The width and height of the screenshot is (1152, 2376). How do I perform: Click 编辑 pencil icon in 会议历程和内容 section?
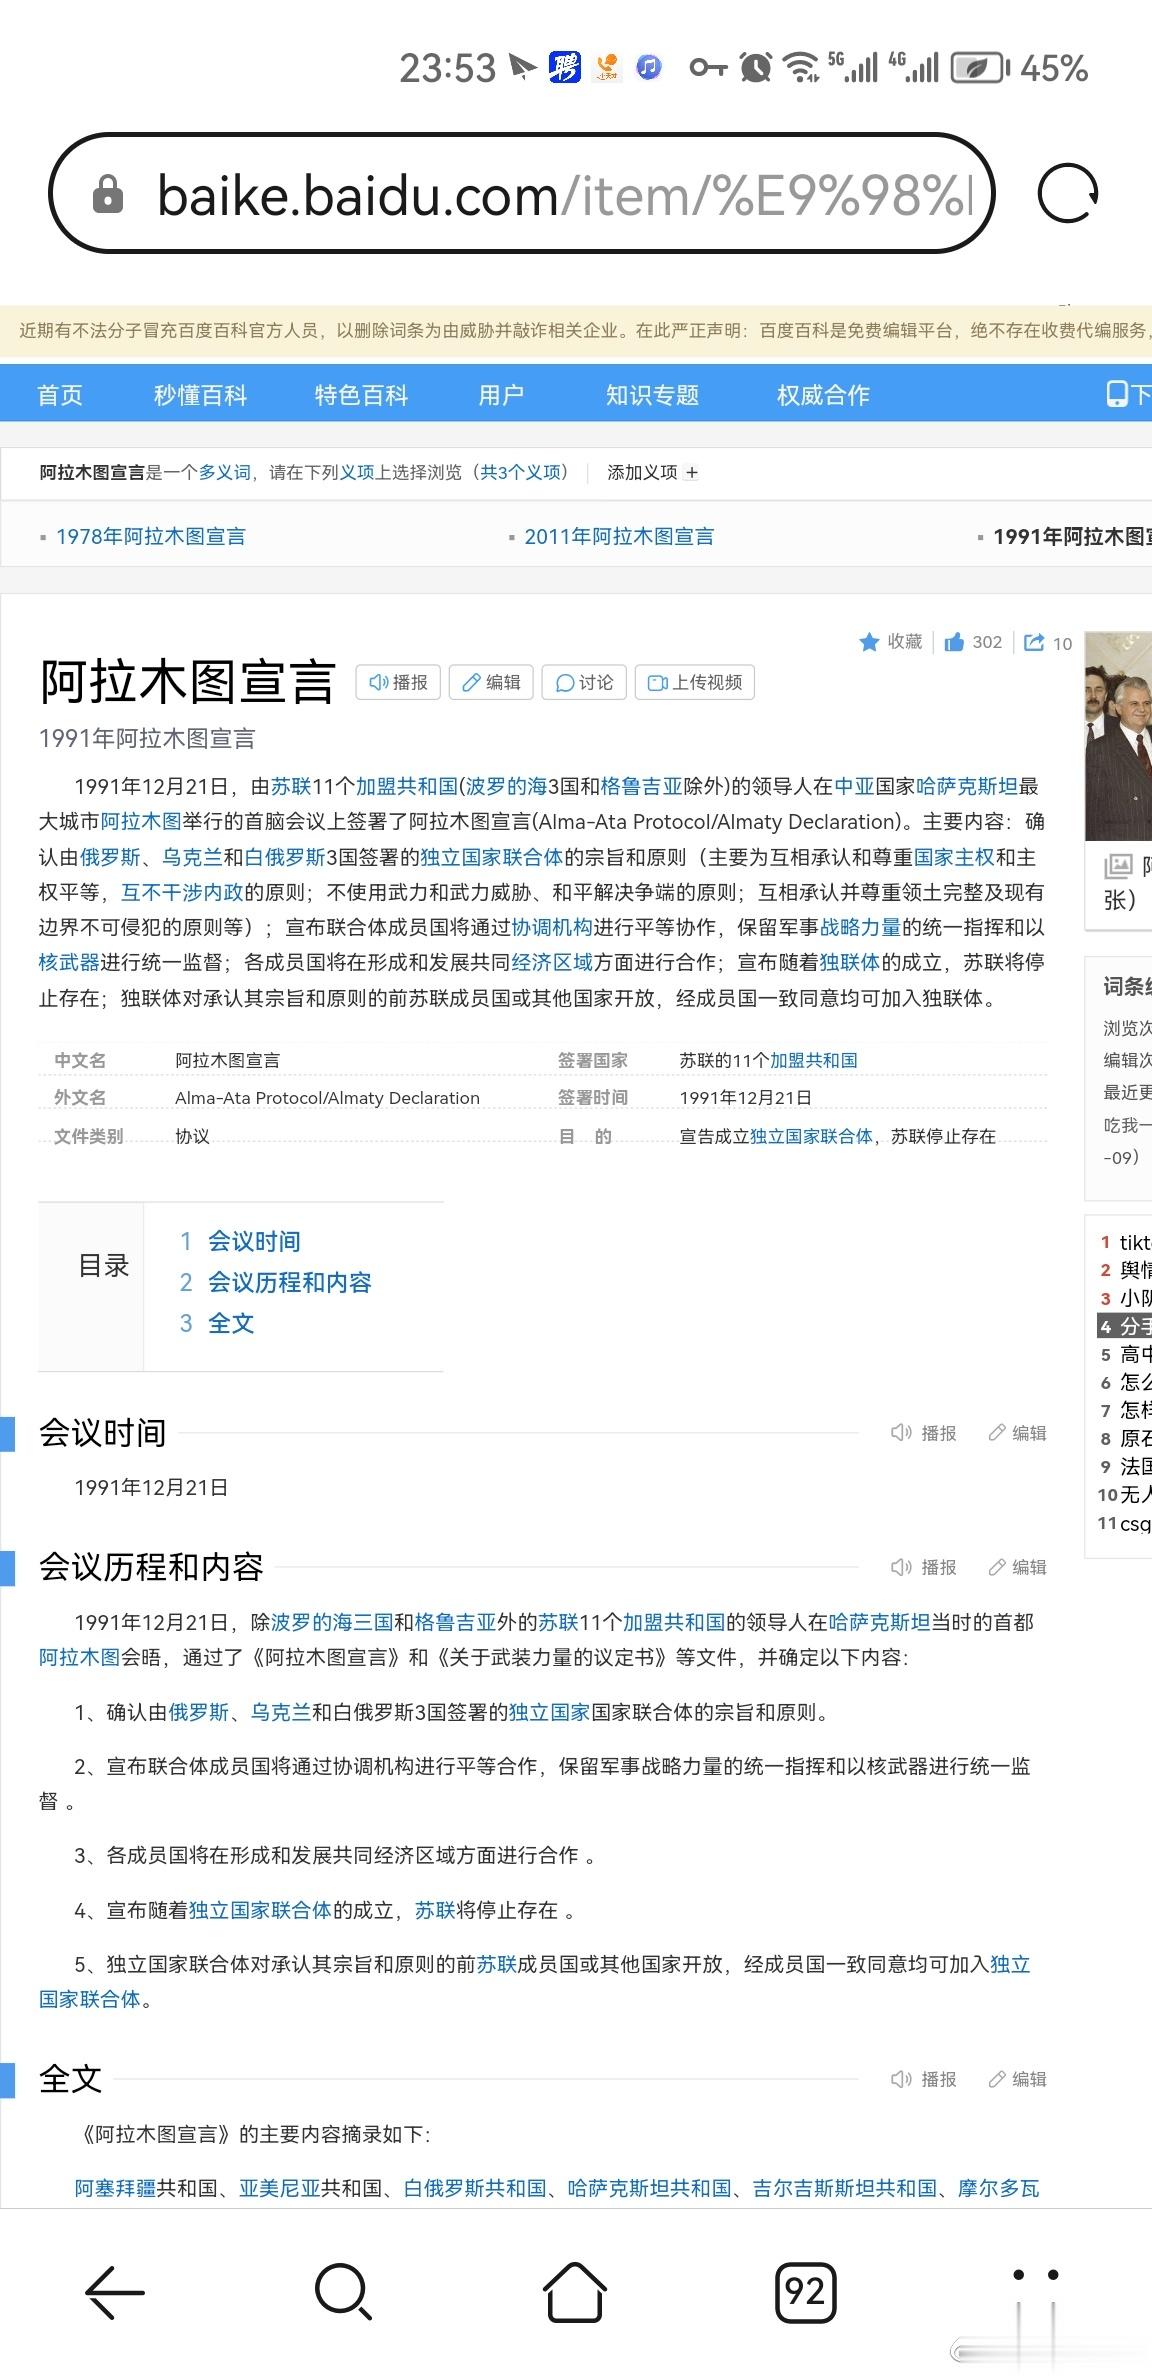(997, 1567)
